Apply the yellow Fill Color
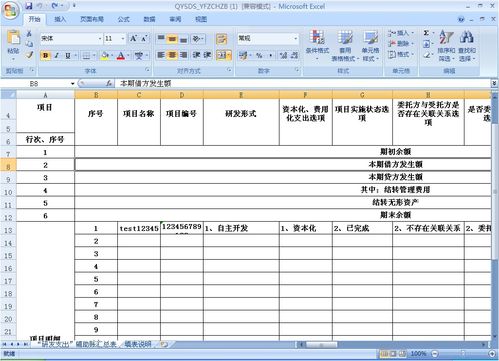Image resolution: width=499 pixels, height=361 pixels. pyautogui.click(x=105, y=56)
